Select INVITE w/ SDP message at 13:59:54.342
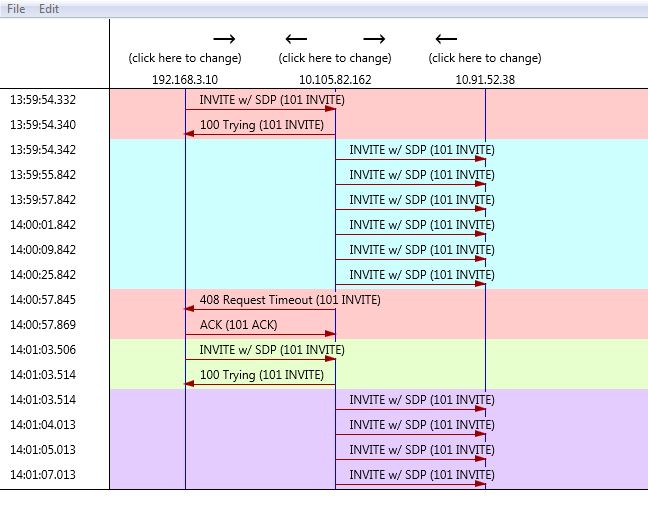648x524 pixels. (422, 150)
